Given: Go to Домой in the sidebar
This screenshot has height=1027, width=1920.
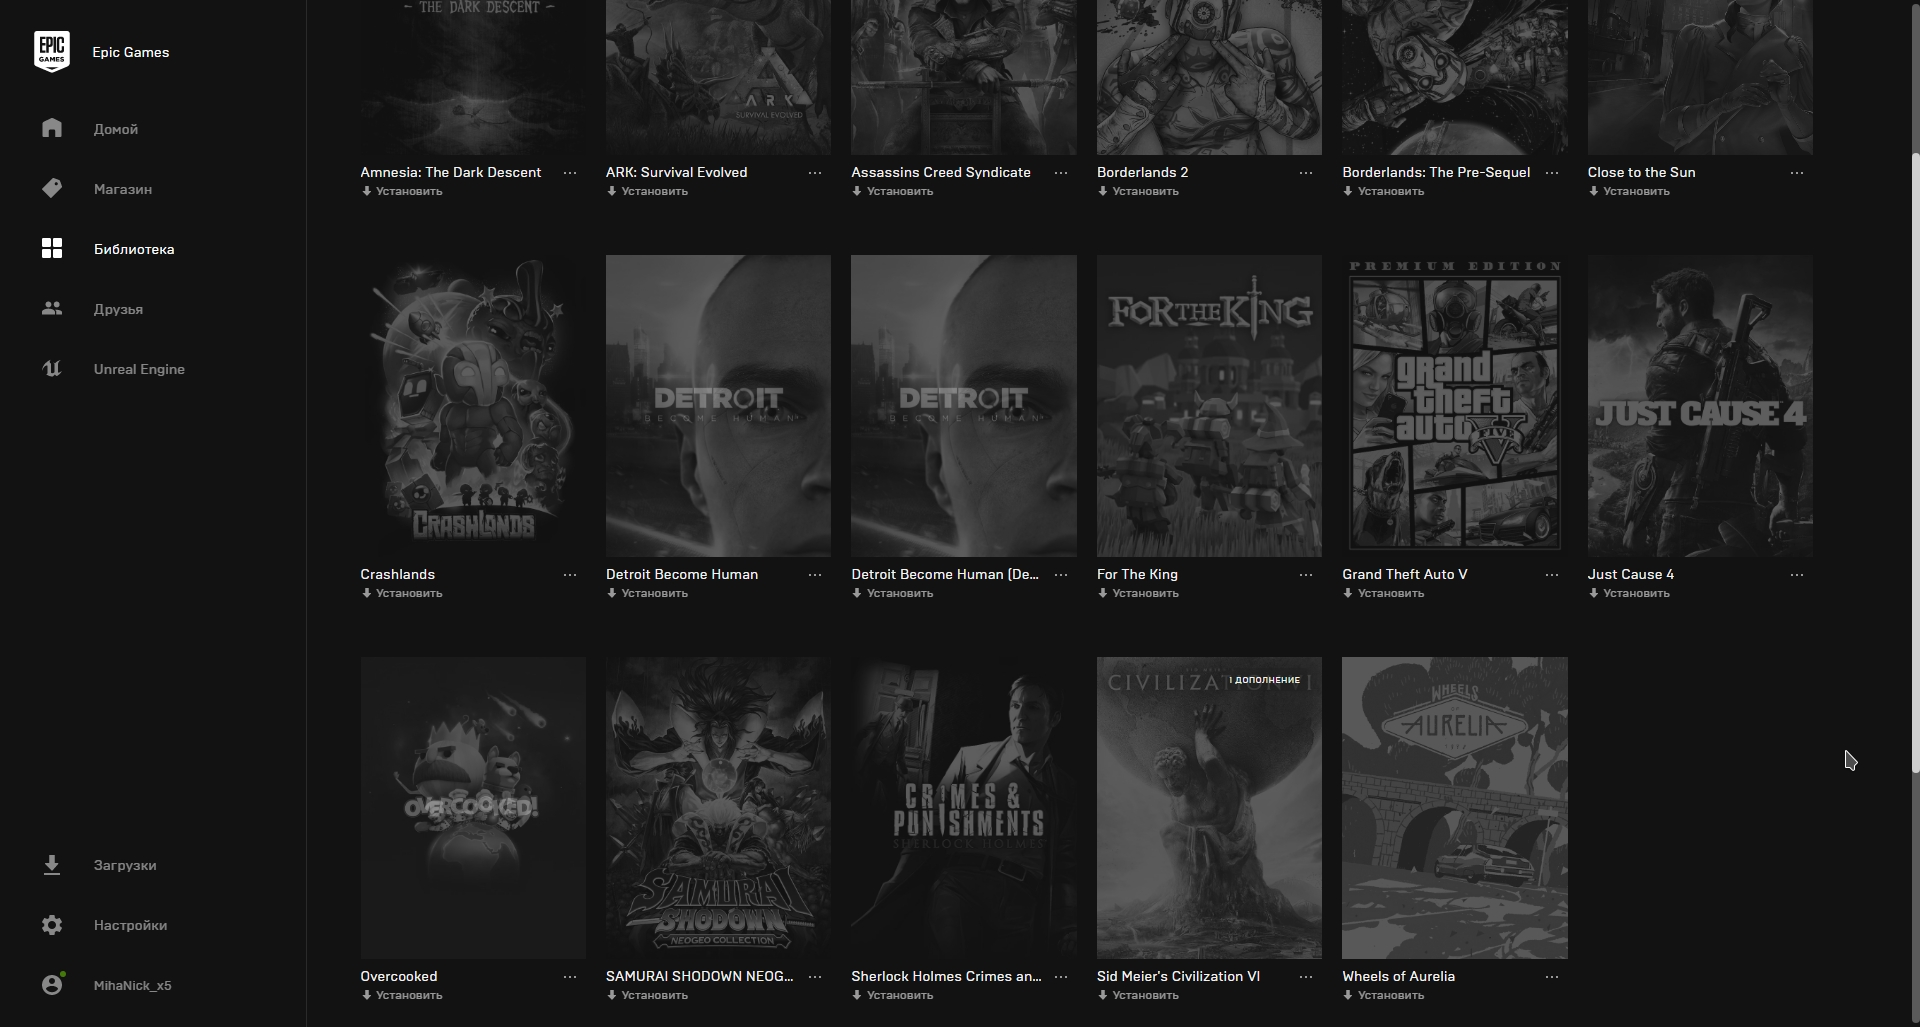Looking at the screenshot, I should (x=116, y=129).
